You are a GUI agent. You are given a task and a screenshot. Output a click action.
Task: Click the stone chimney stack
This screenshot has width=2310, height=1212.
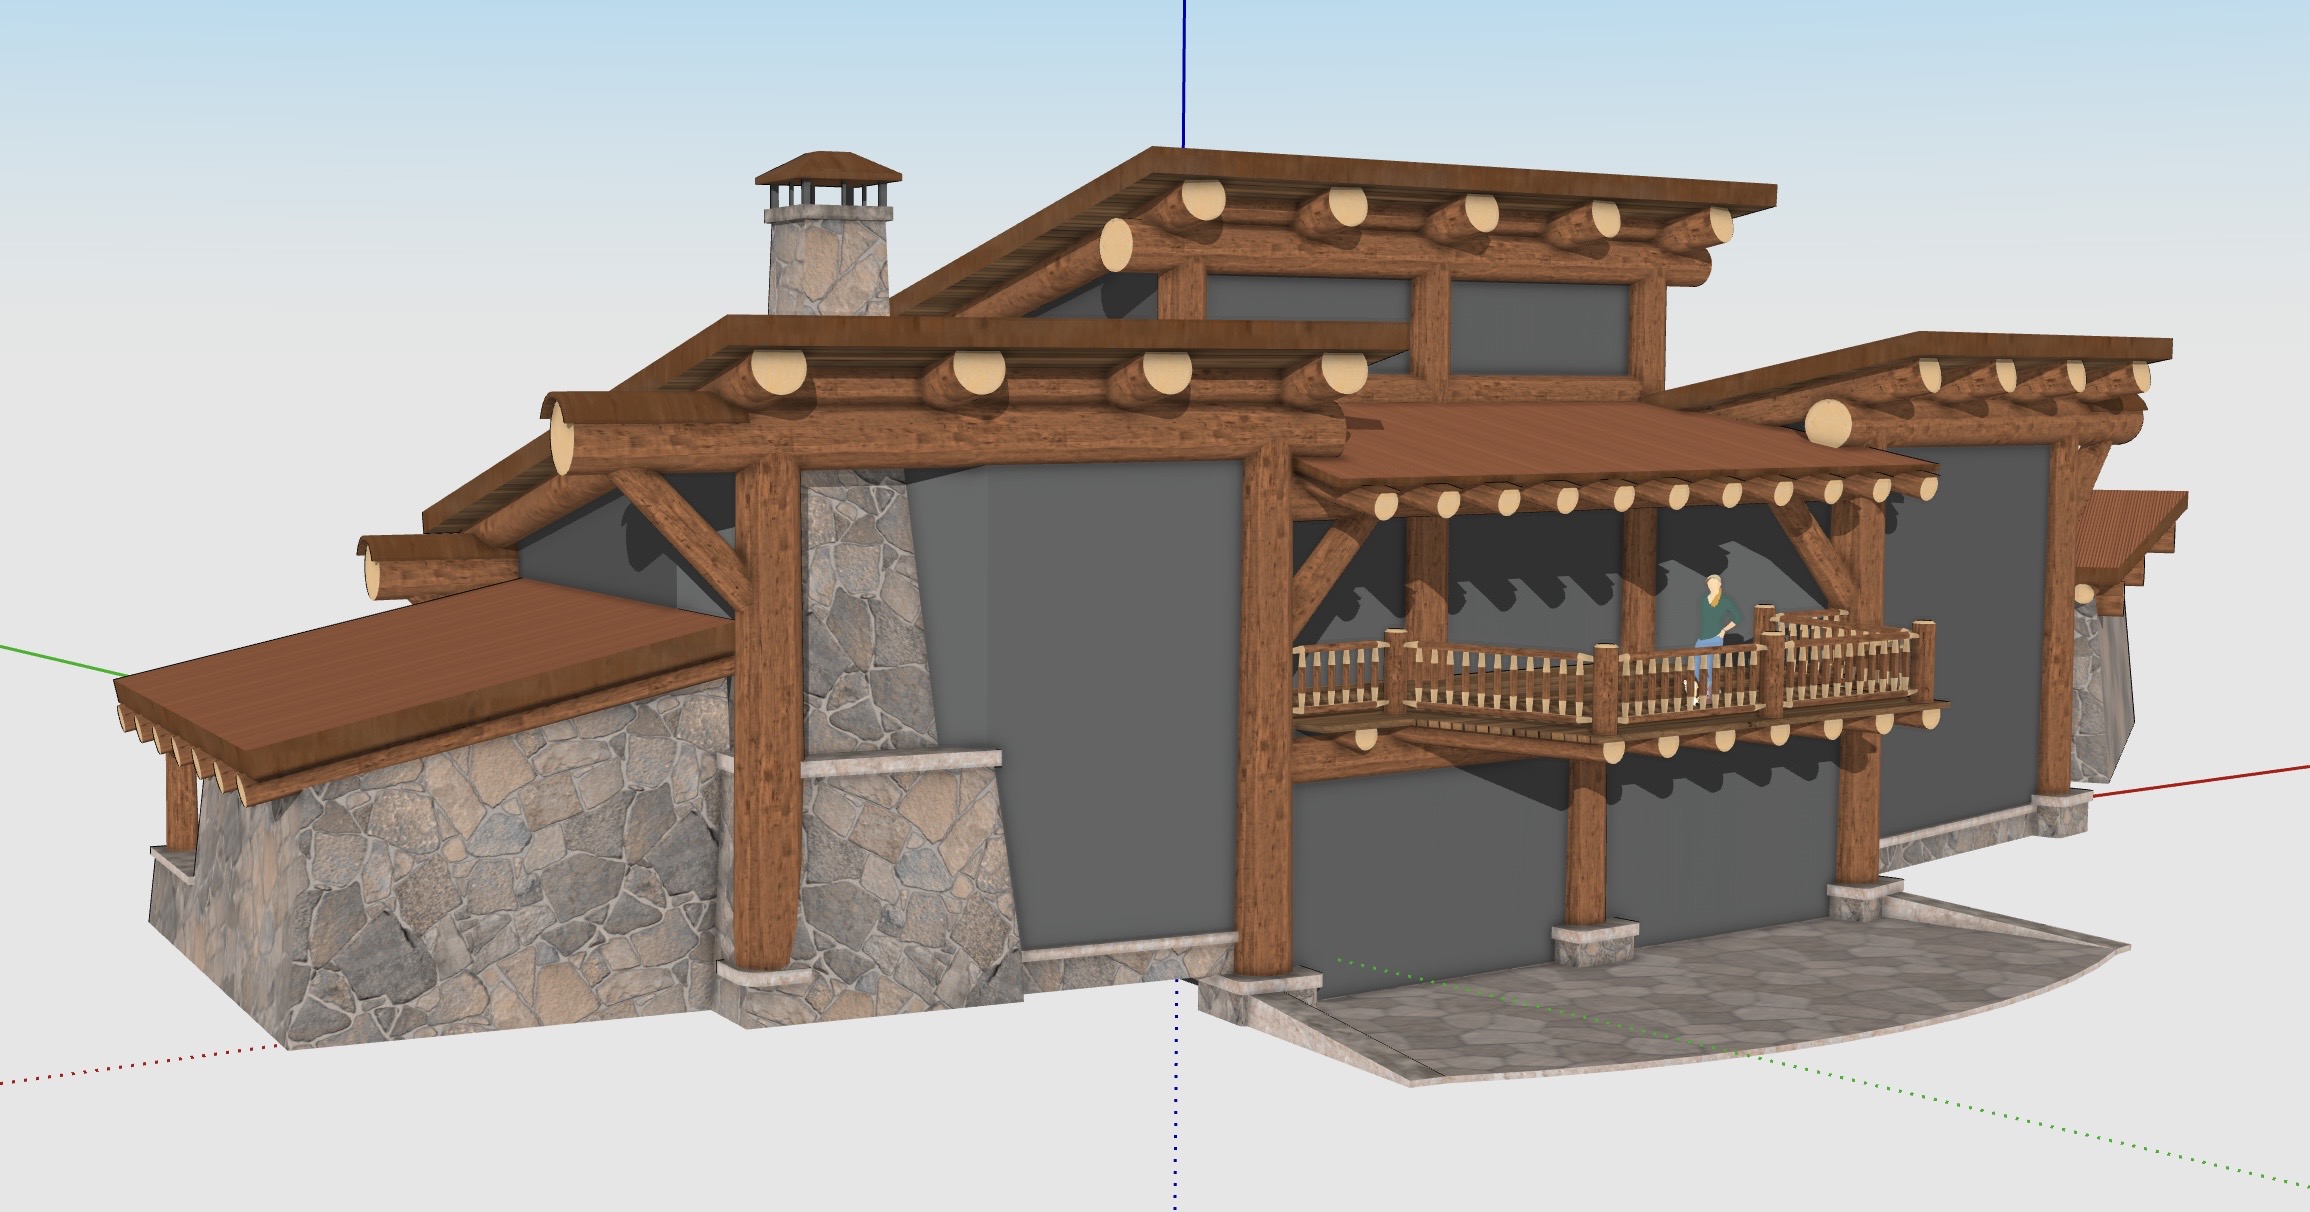click(x=828, y=265)
